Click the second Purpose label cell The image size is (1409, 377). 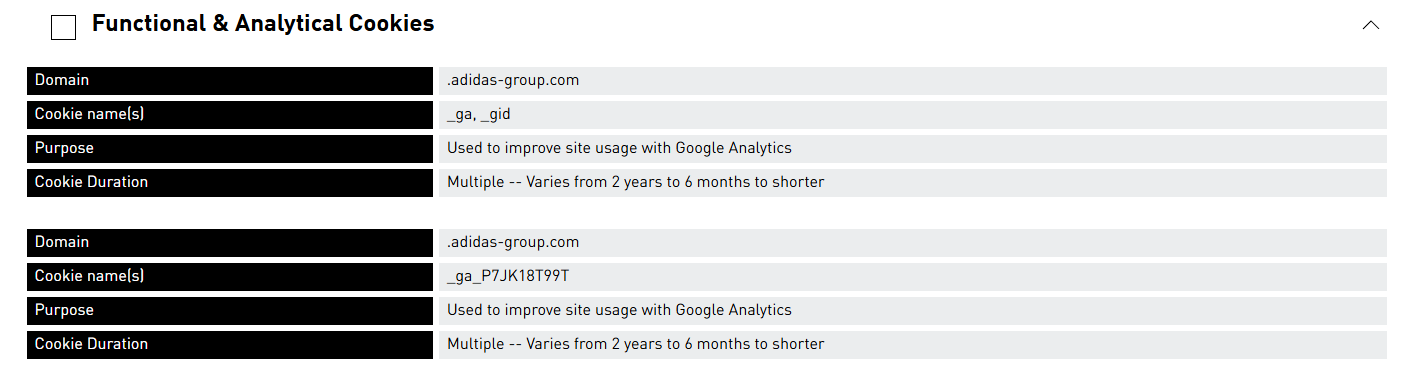(230, 311)
